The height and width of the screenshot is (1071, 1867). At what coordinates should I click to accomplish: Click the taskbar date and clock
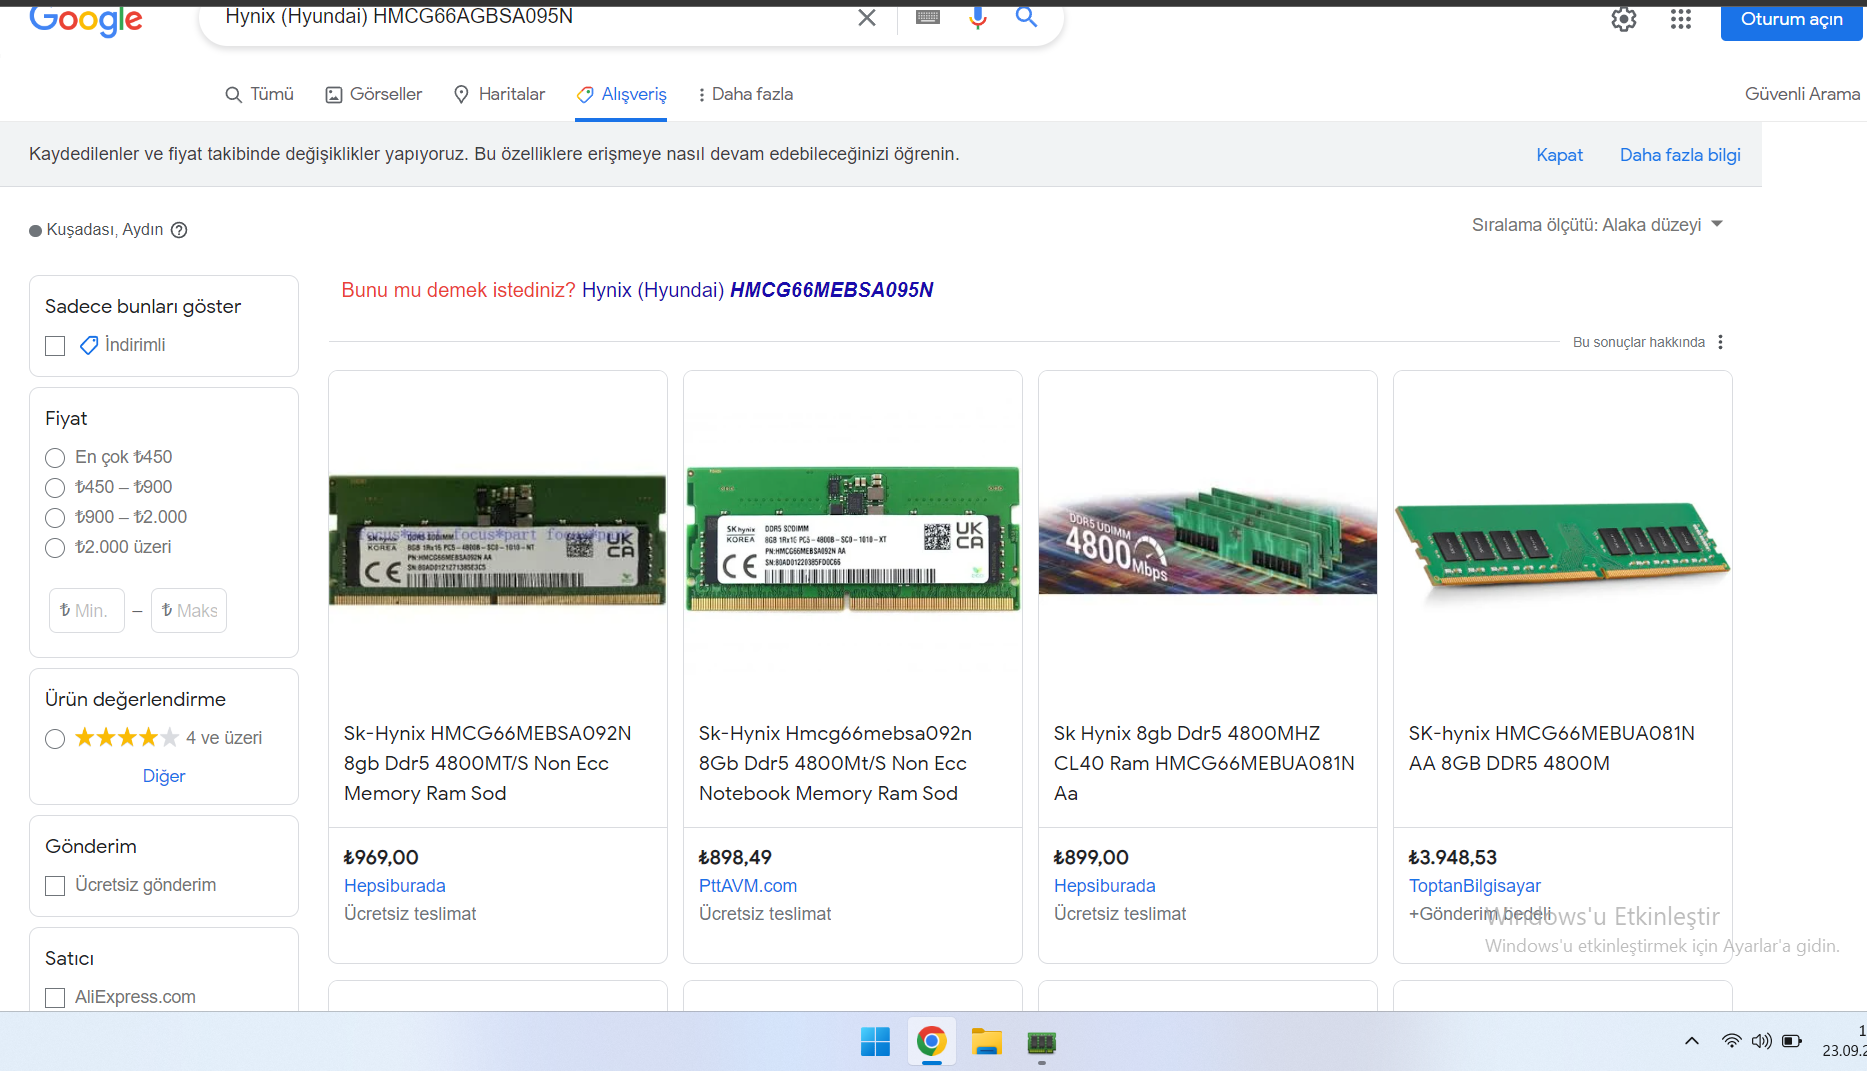(x=1844, y=1041)
